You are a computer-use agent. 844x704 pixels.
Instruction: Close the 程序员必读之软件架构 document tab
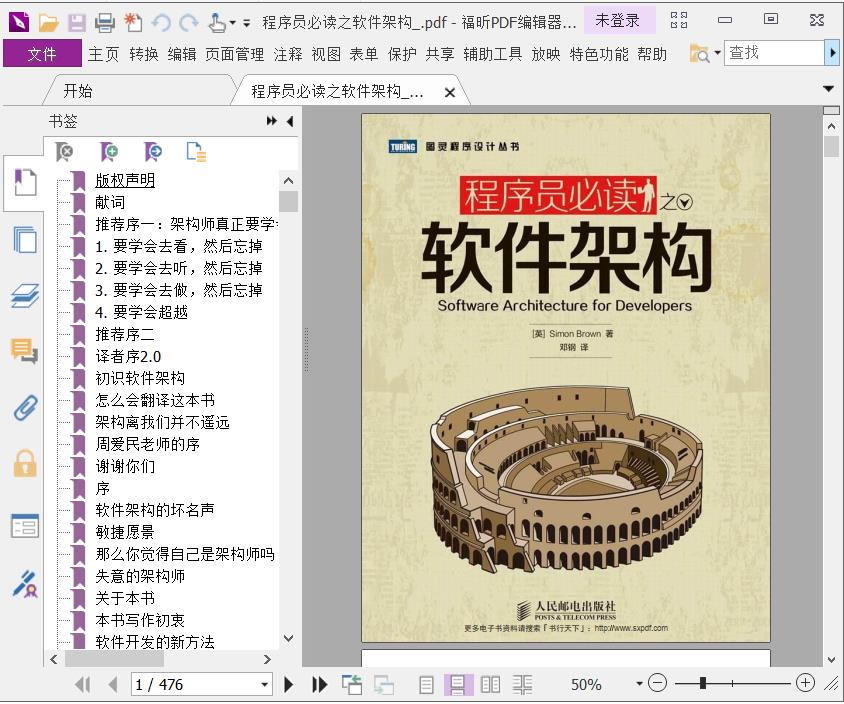450,93
